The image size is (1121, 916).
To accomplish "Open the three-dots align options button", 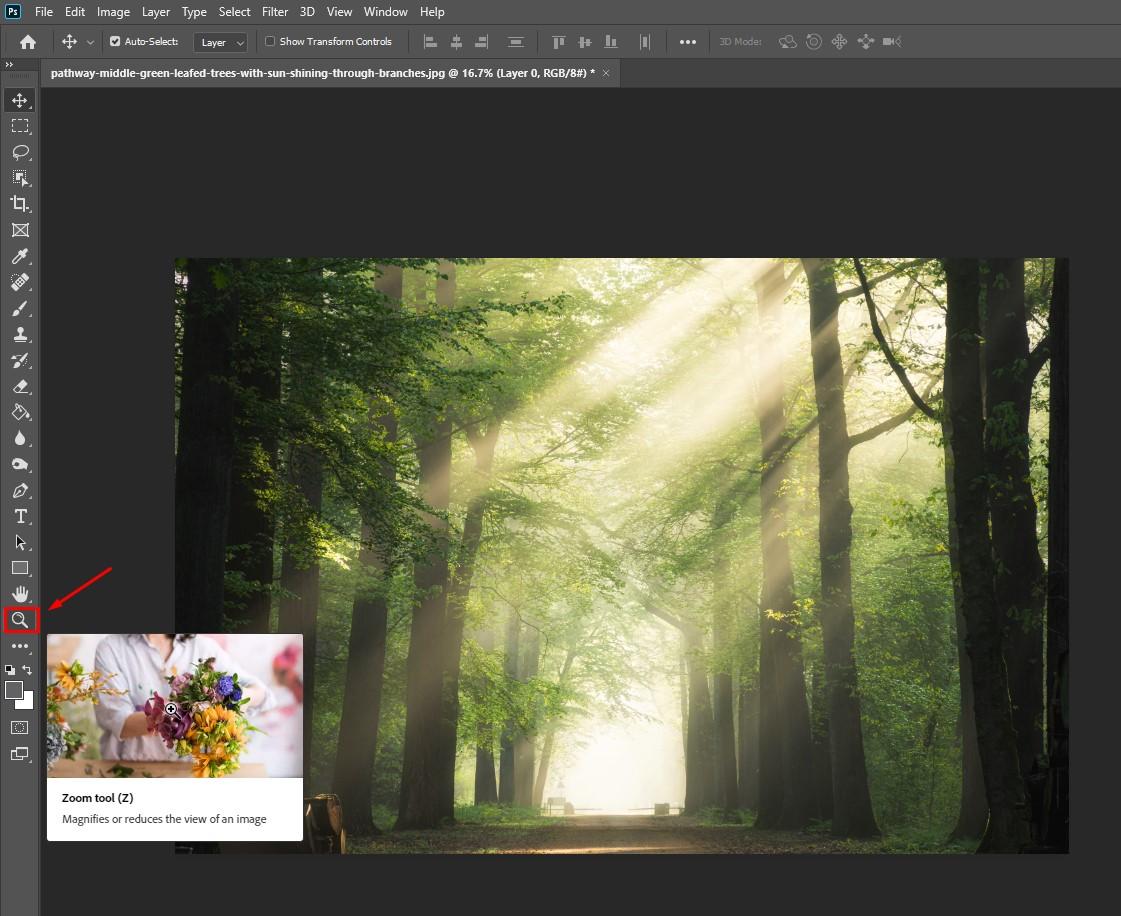I will click(x=688, y=42).
